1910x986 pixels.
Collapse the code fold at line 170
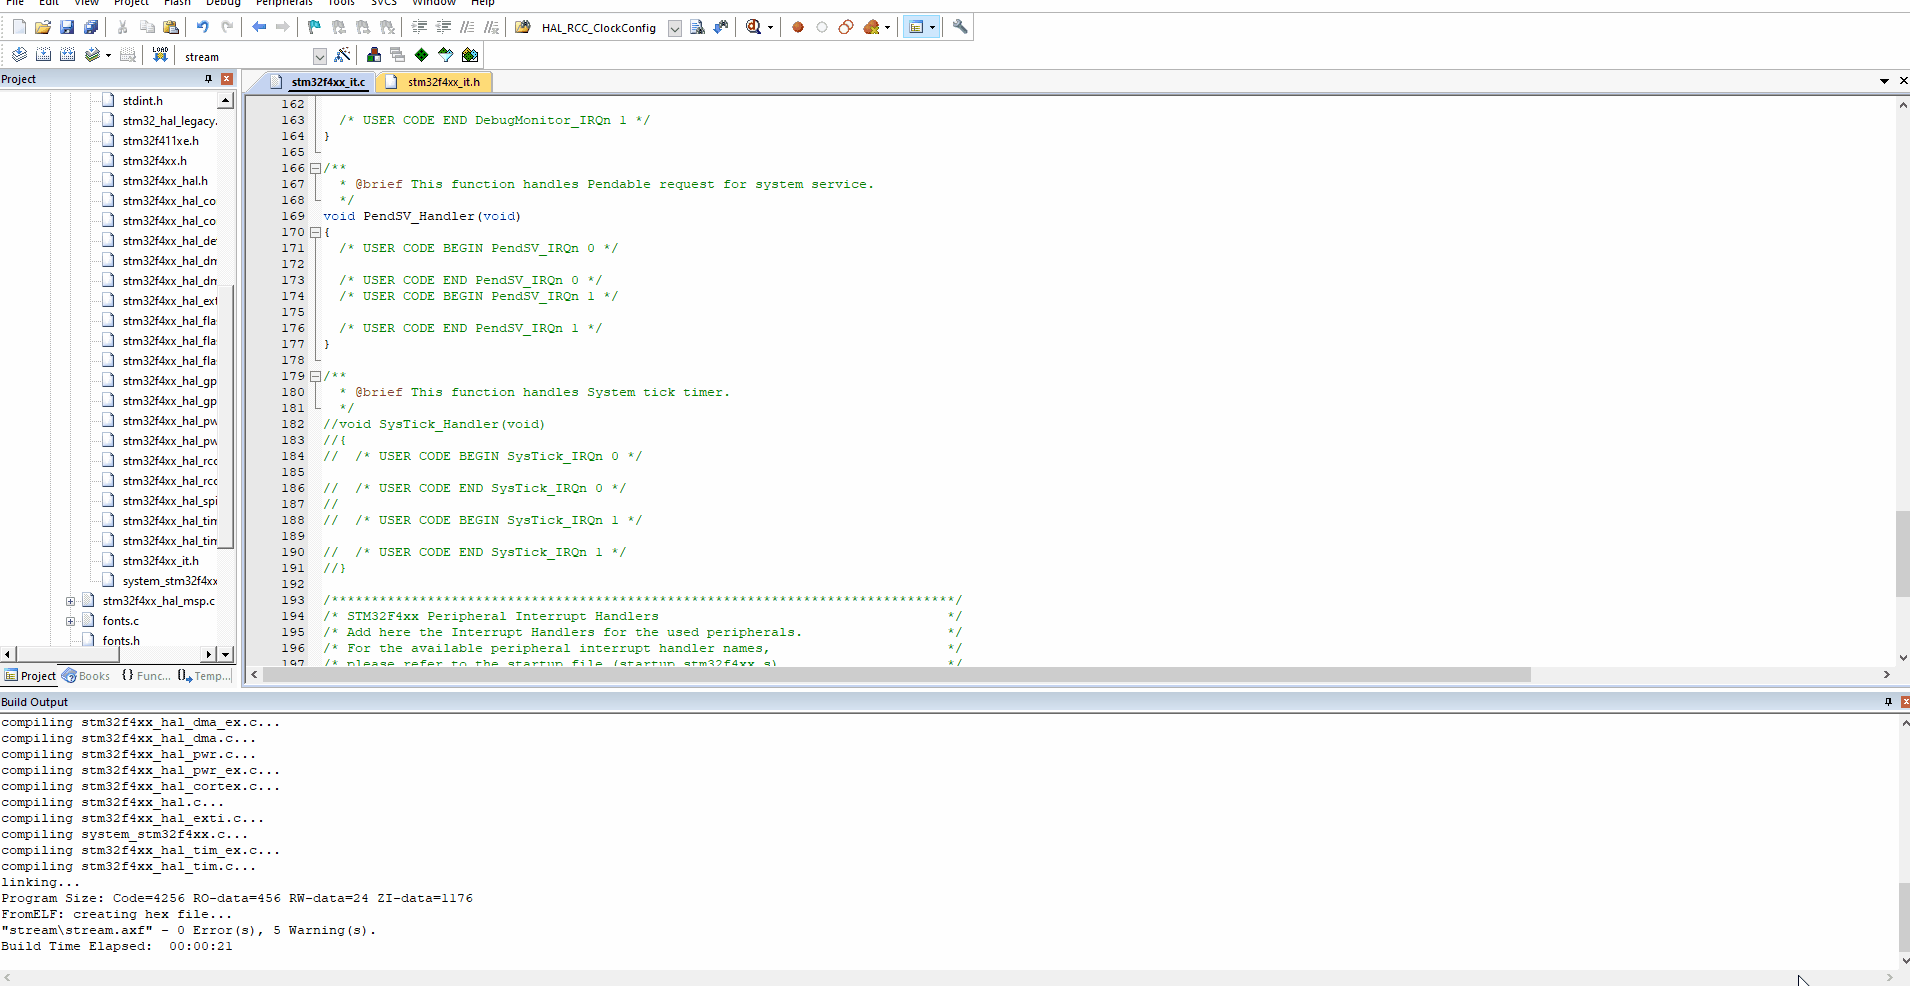point(315,232)
